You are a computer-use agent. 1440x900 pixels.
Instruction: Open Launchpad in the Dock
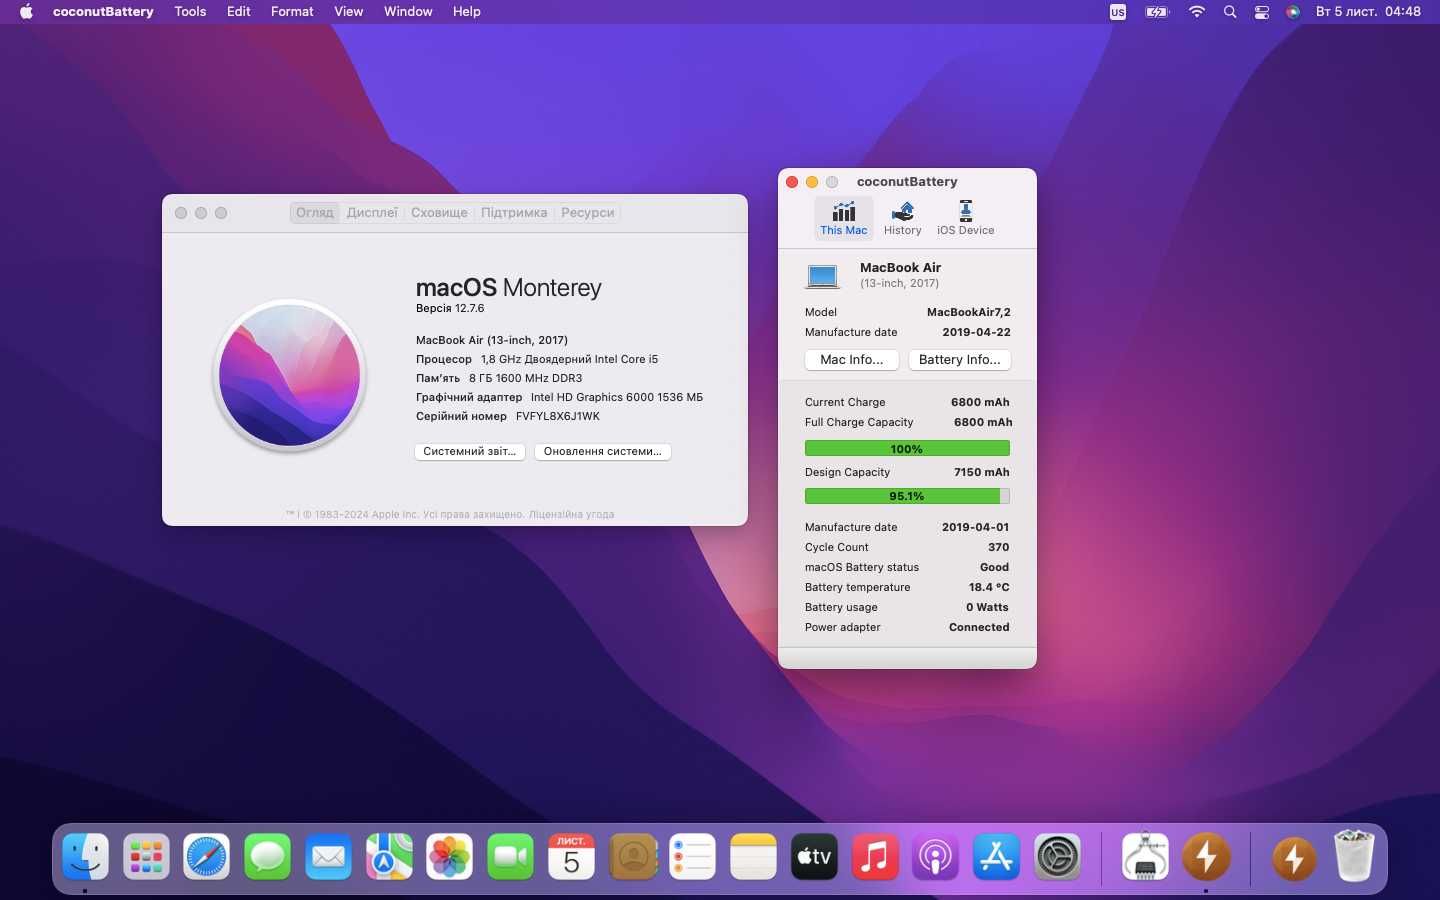(146, 857)
